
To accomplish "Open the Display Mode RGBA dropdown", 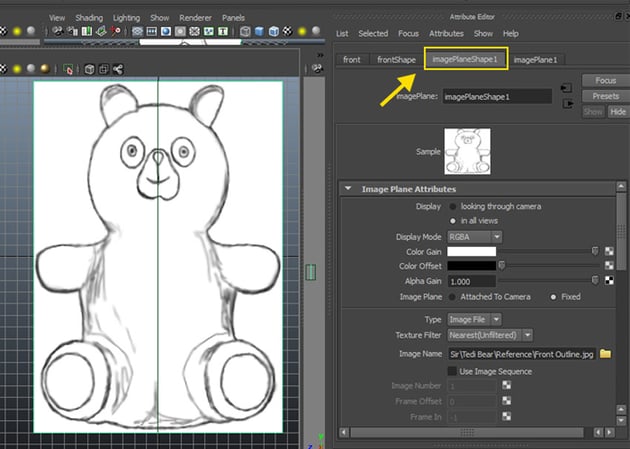I will tap(475, 236).
